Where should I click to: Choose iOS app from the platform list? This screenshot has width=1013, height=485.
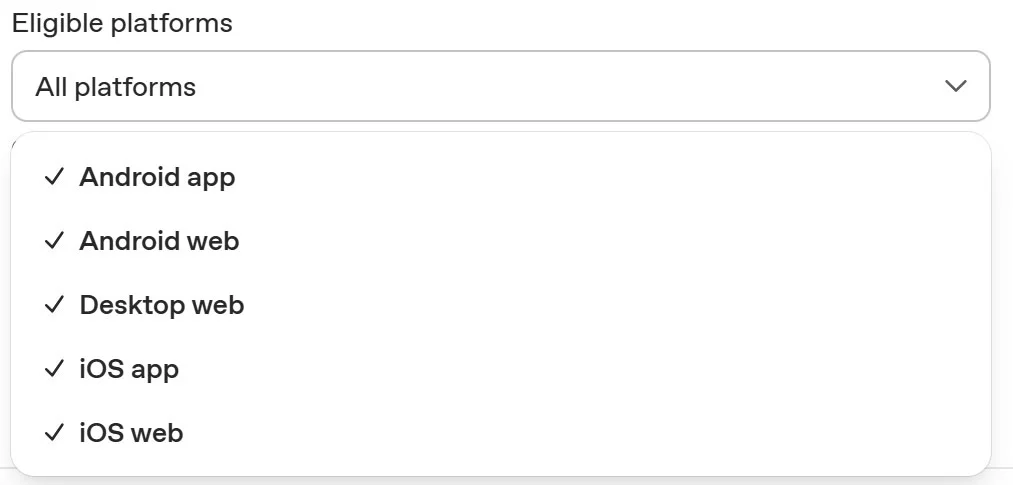tap(501, 368)
